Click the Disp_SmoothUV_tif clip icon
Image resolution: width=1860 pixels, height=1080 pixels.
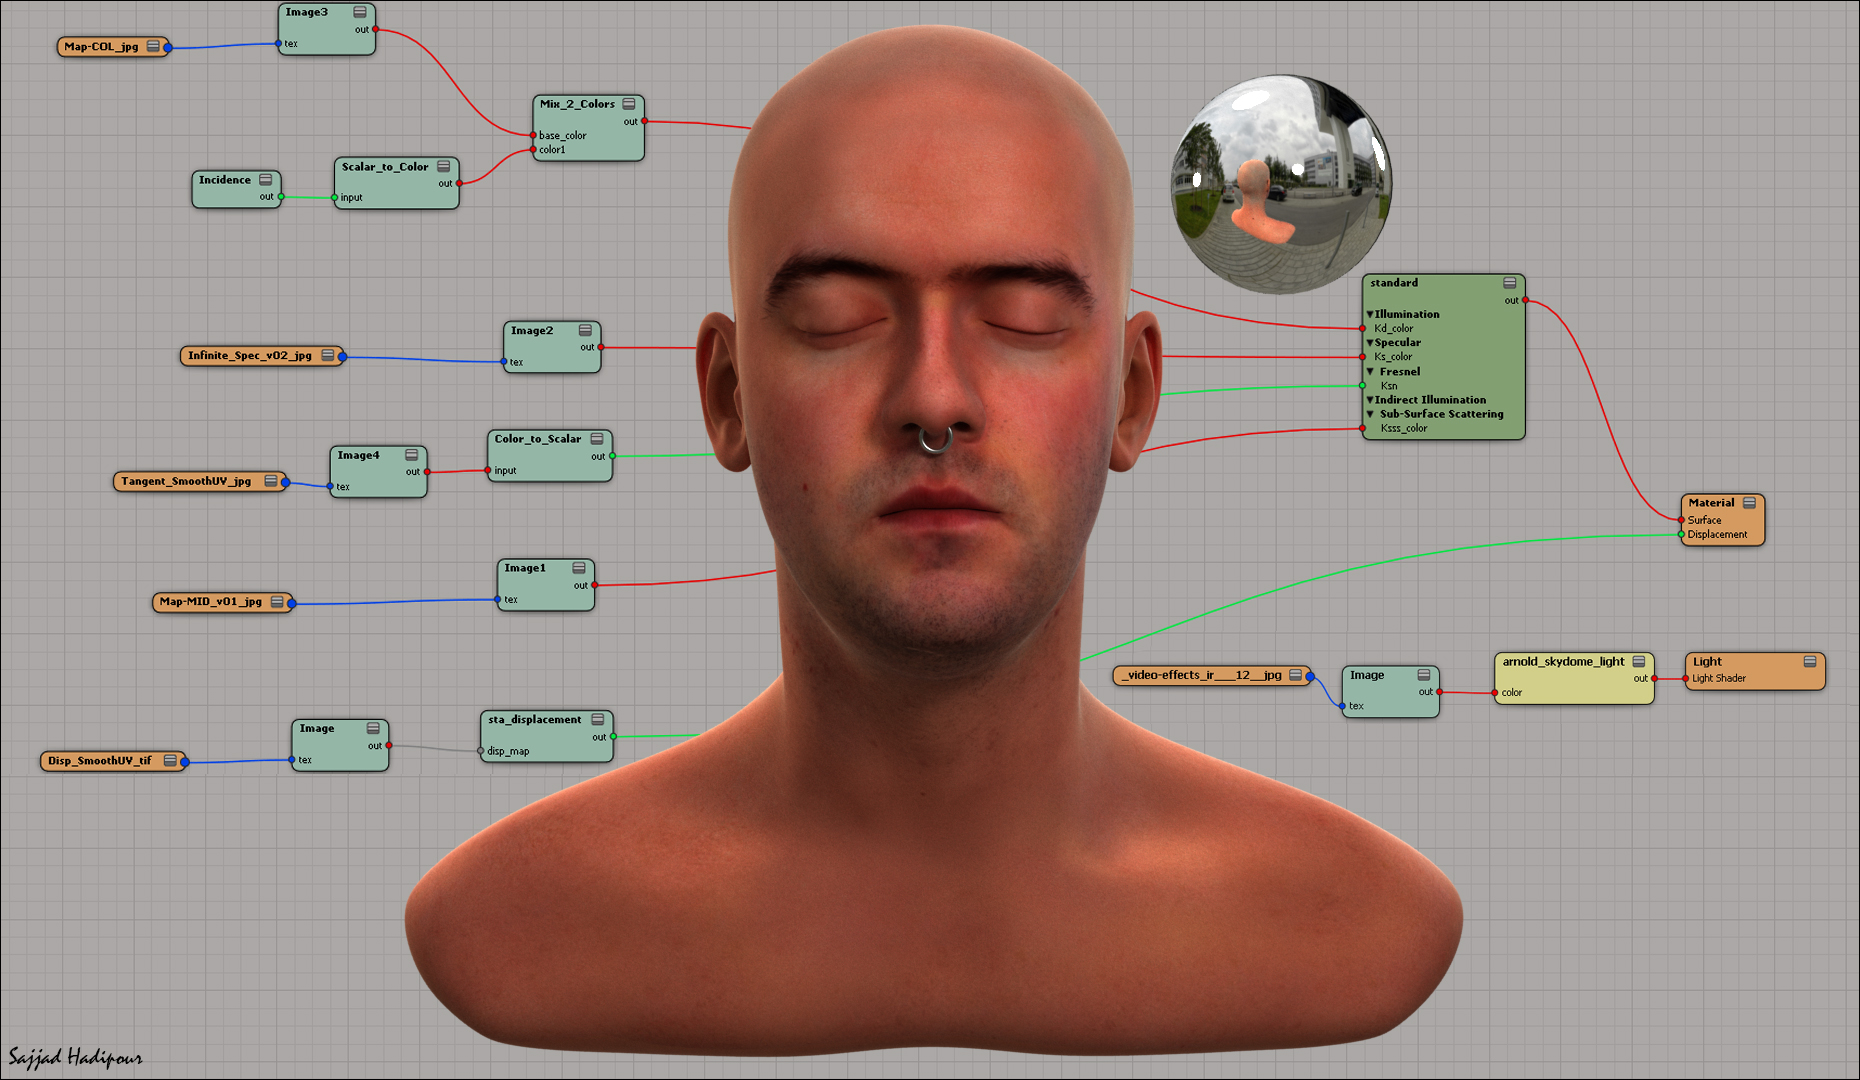[170, 760]
